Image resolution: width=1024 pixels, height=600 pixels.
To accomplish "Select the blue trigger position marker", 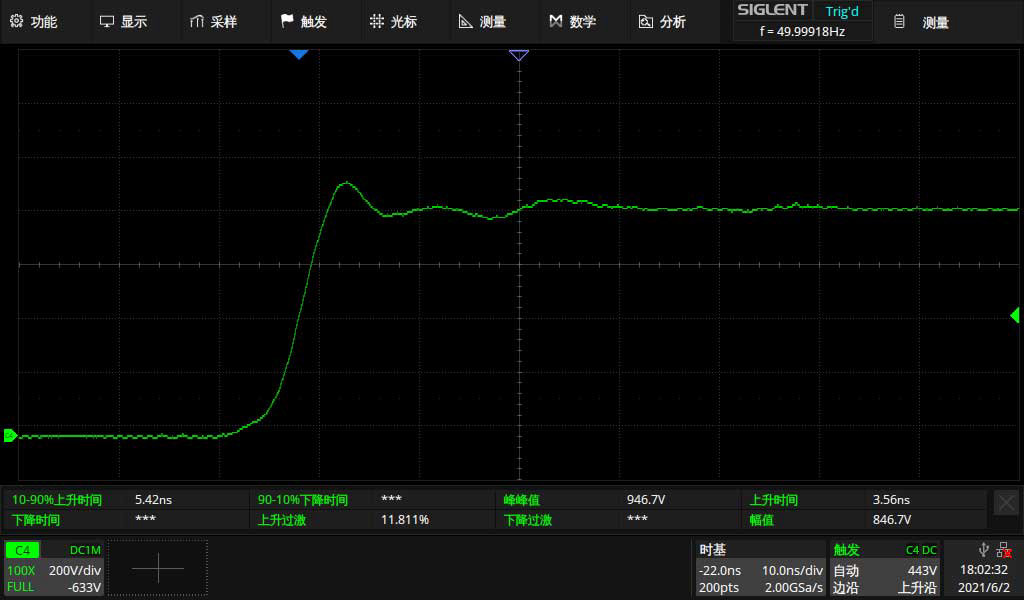I will click(x=298, y=55).
